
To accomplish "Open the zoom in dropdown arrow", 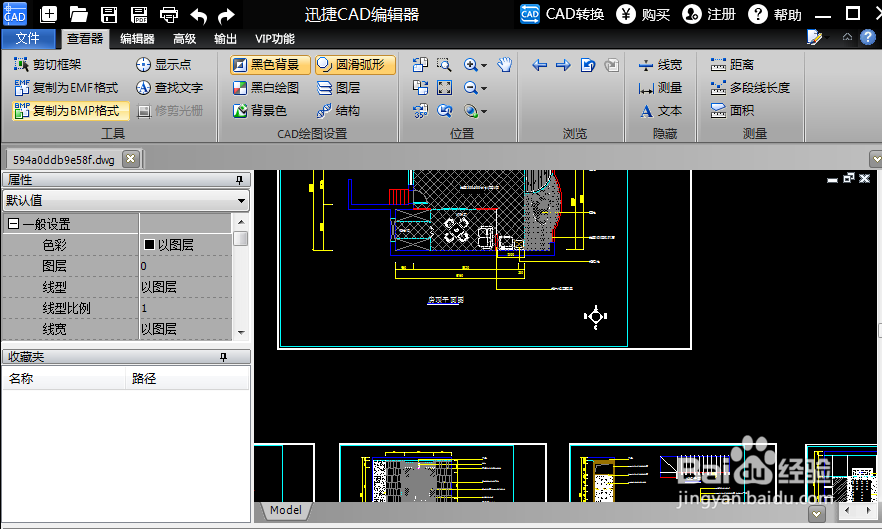I will coord(484,66).
